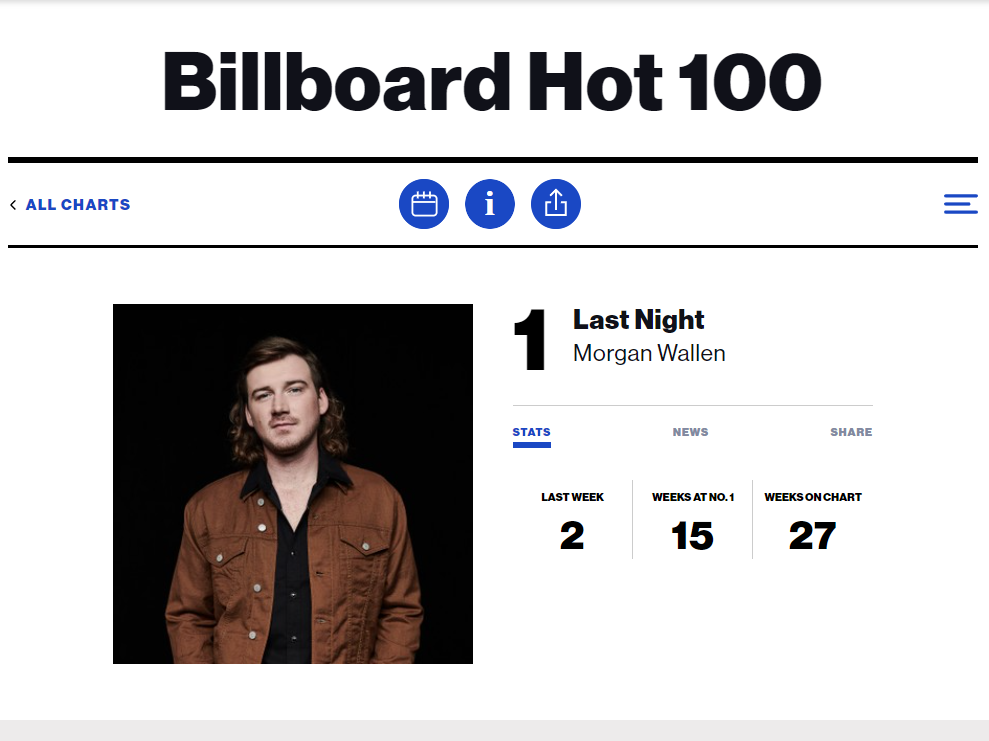
Task: Click the back chevron beside All Charts
Action: click(13, 205)
